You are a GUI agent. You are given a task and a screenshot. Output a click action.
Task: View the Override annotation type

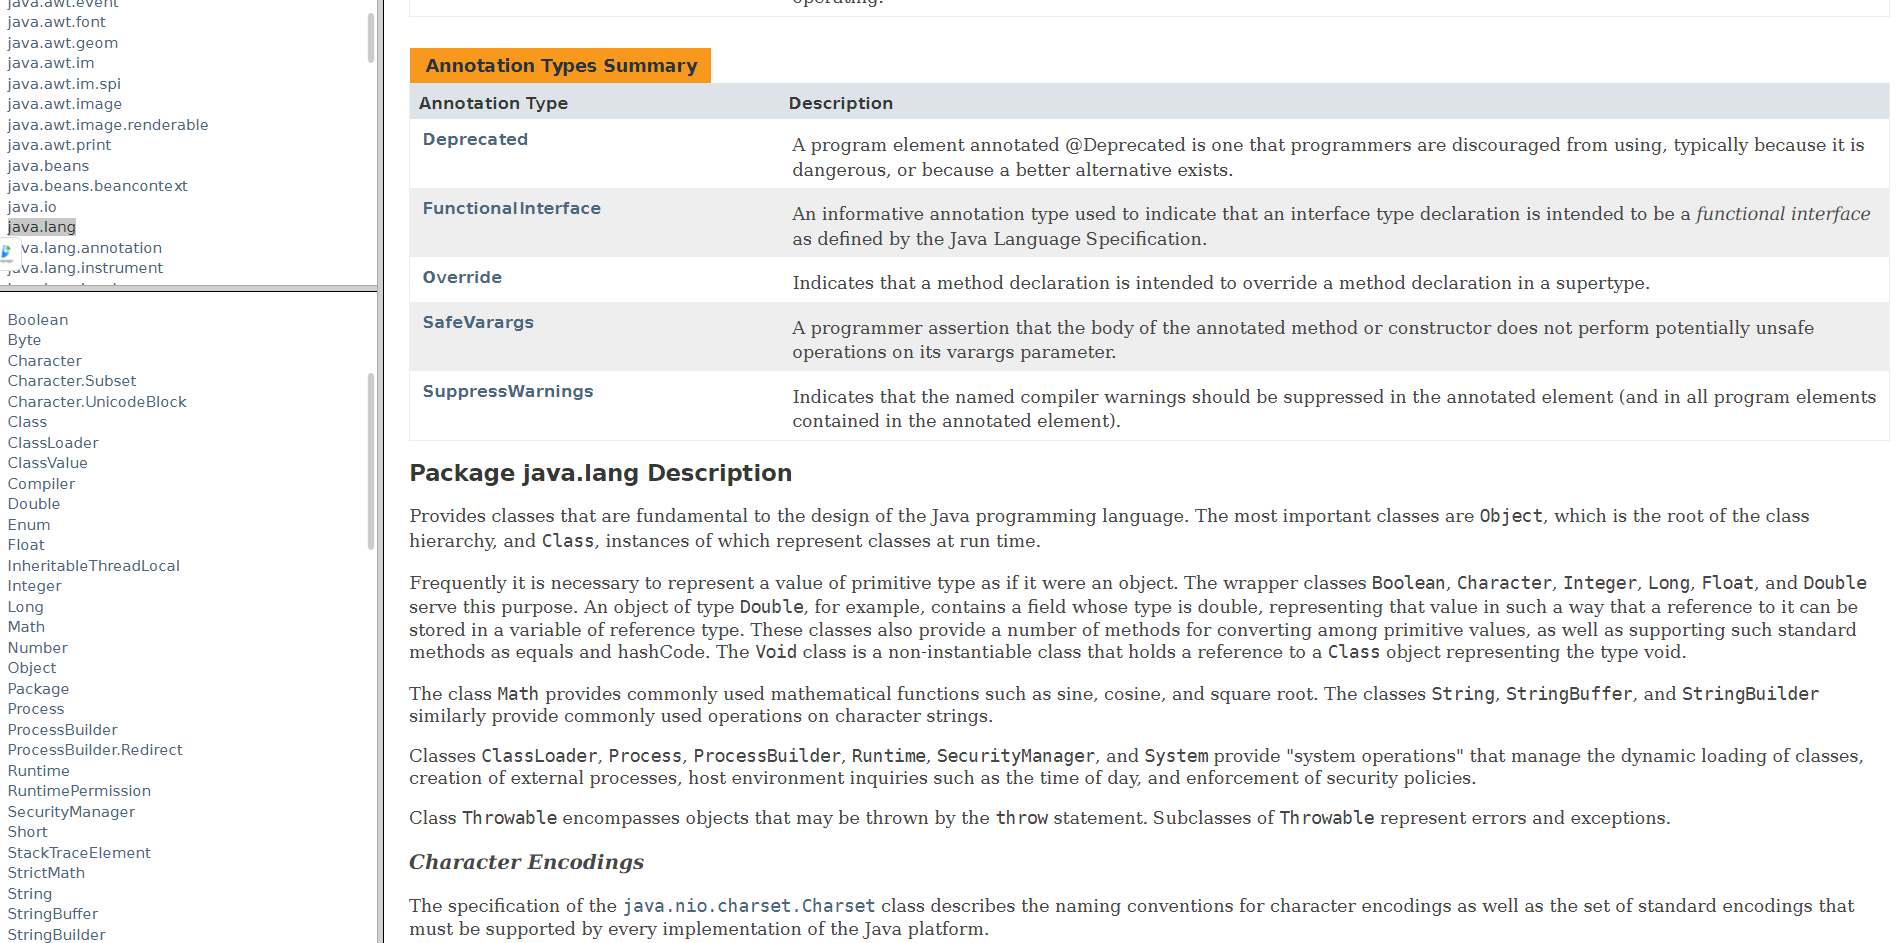pyautogui.click(x=462, y=277)
